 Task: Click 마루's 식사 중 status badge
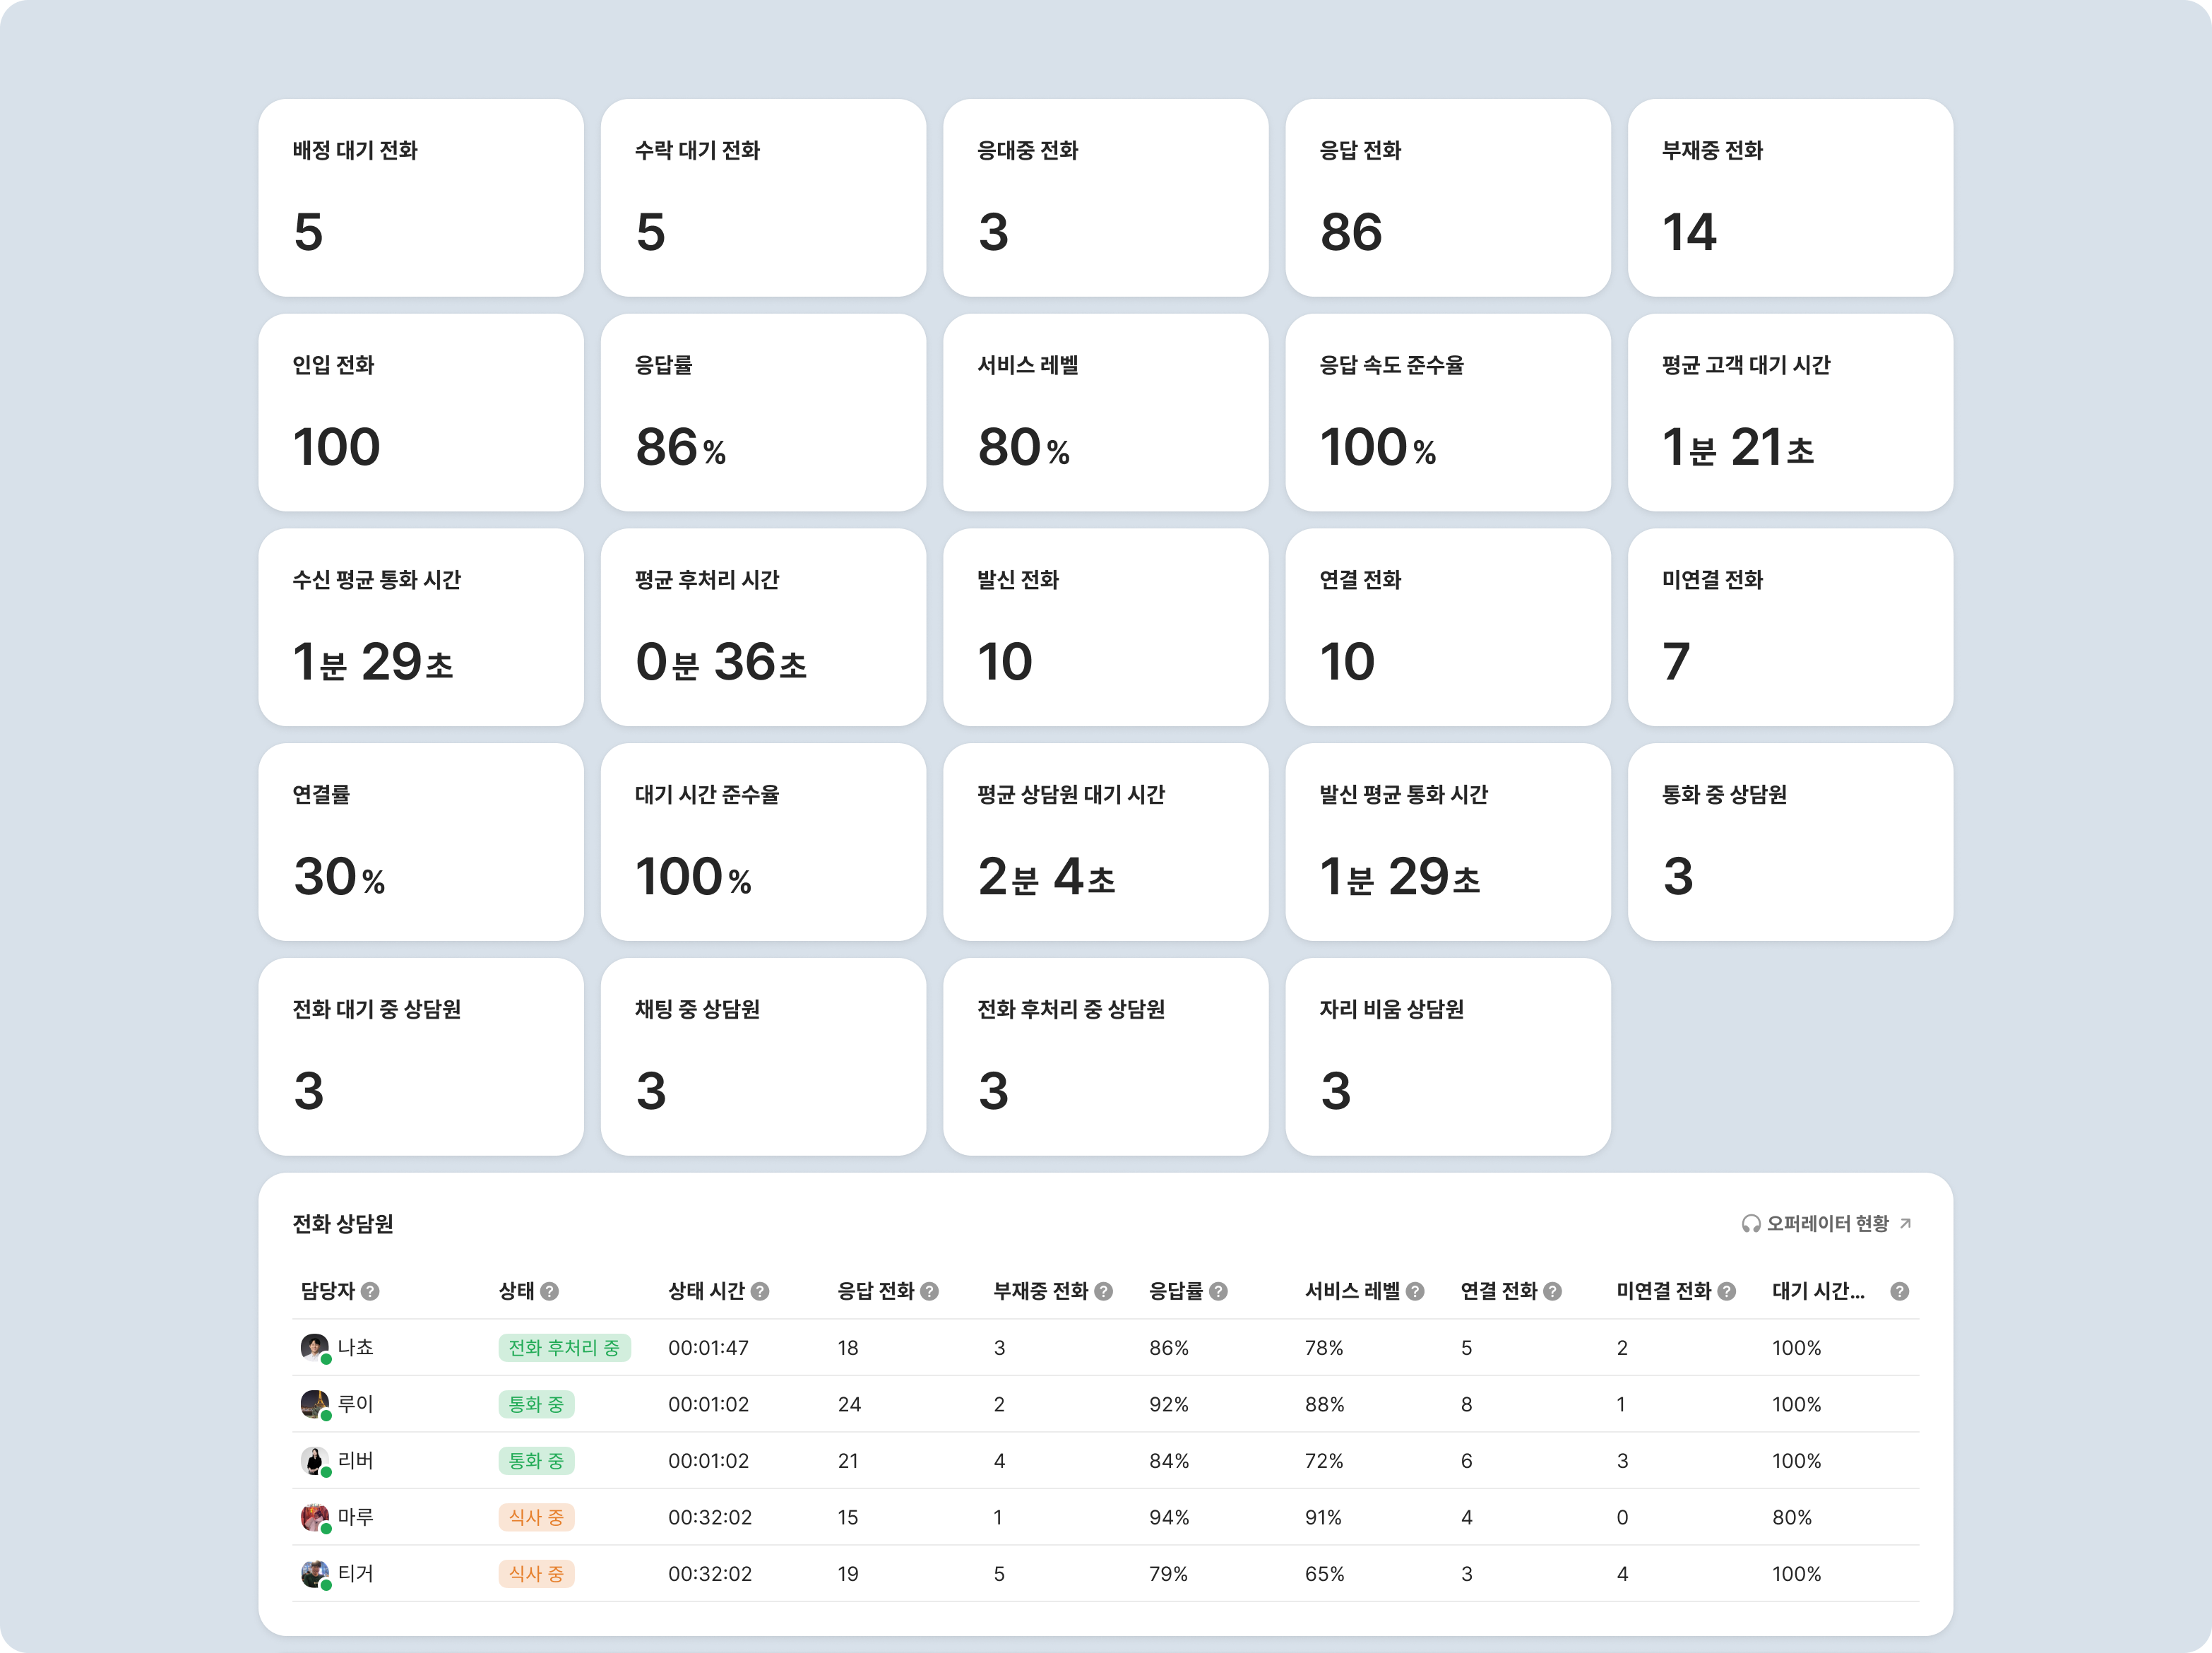536,1517
